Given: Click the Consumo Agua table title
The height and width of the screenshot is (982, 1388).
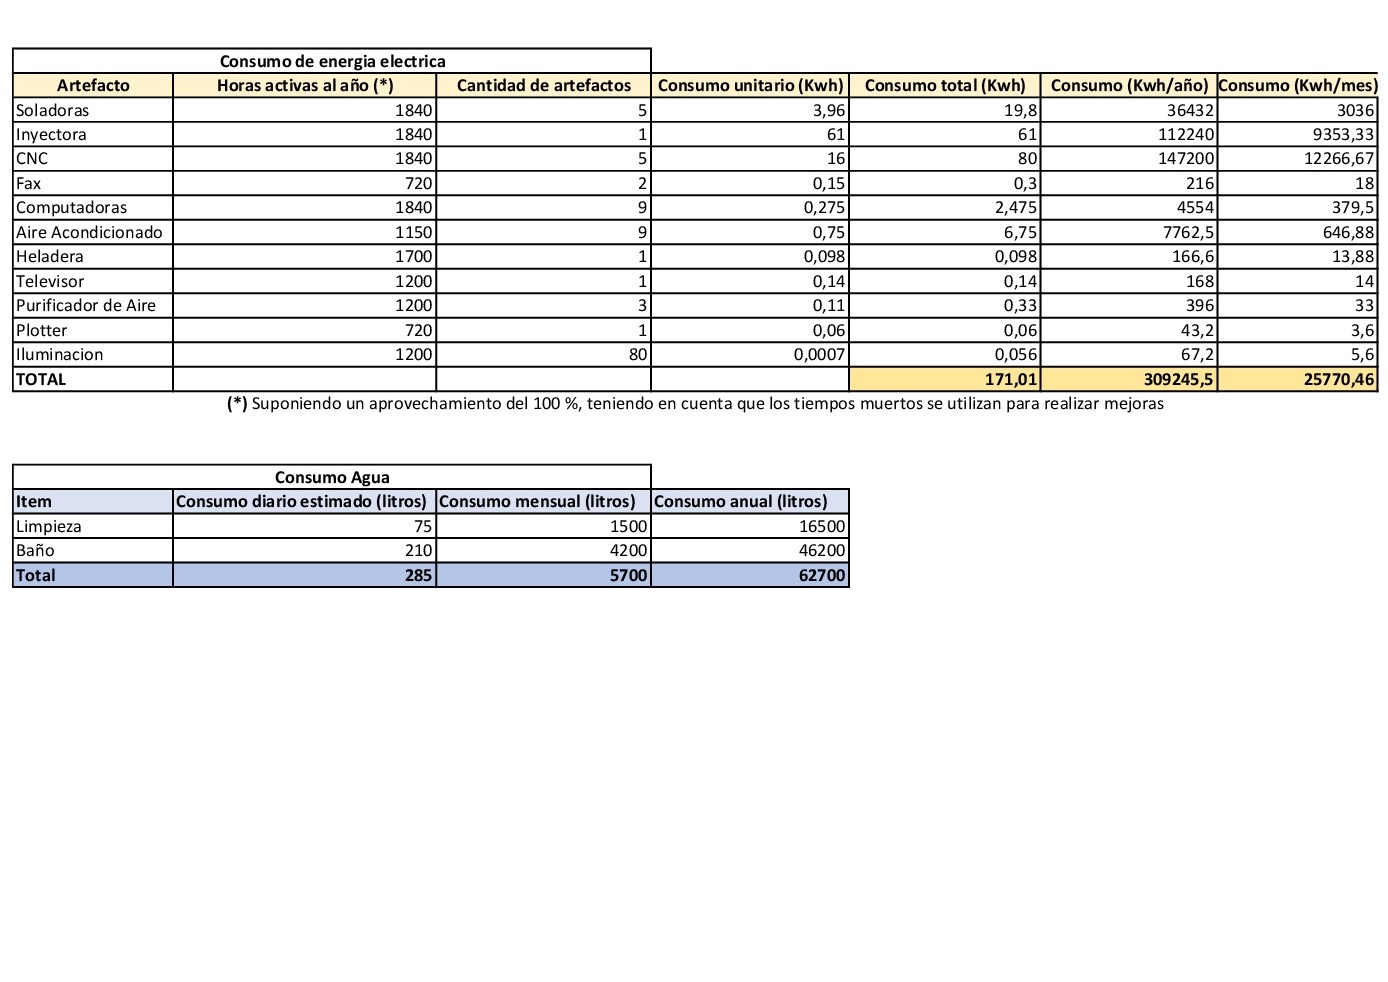Looking at the screenshot, I should pos(332,477).
